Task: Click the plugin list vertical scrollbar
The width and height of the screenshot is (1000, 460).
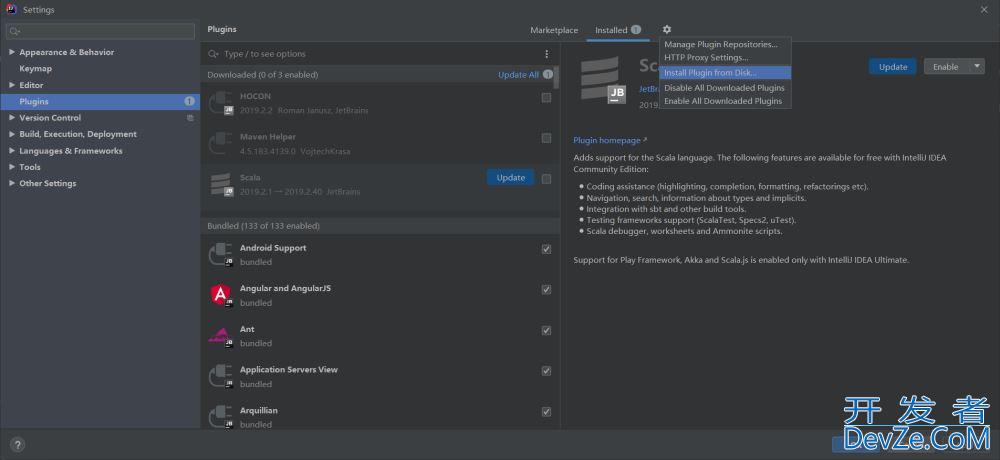Action: pyautogui.click(x=557, y=77)
